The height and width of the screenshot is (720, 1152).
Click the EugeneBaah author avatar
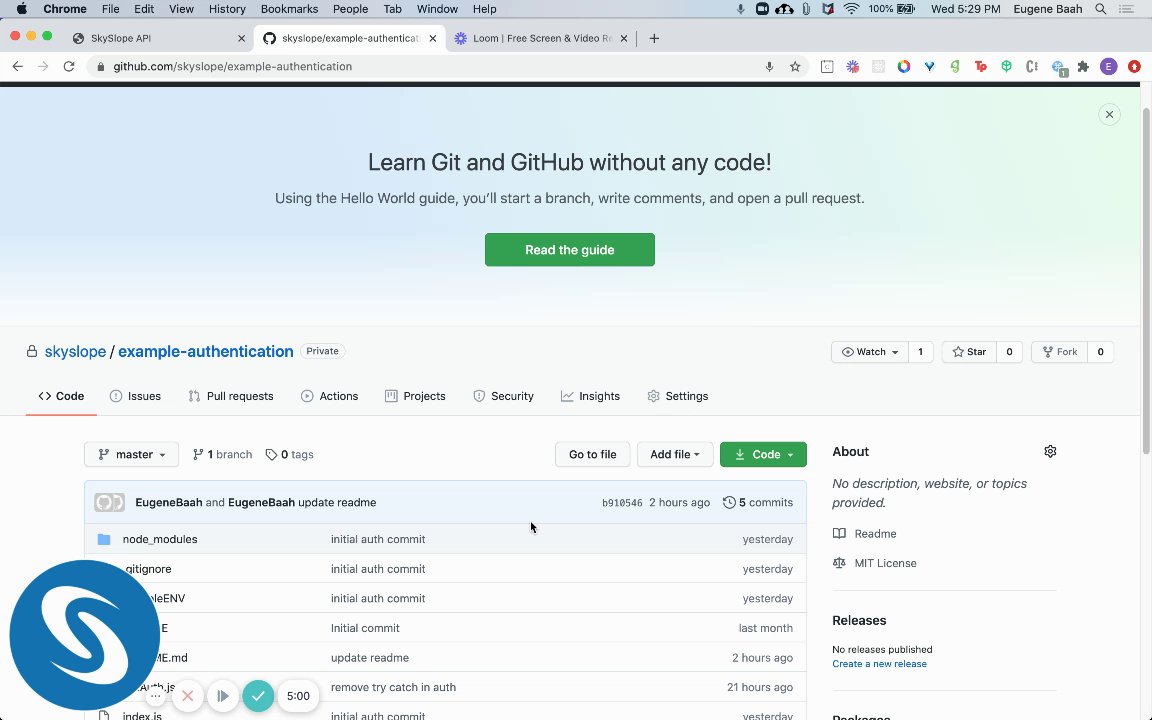click(109, 503)
